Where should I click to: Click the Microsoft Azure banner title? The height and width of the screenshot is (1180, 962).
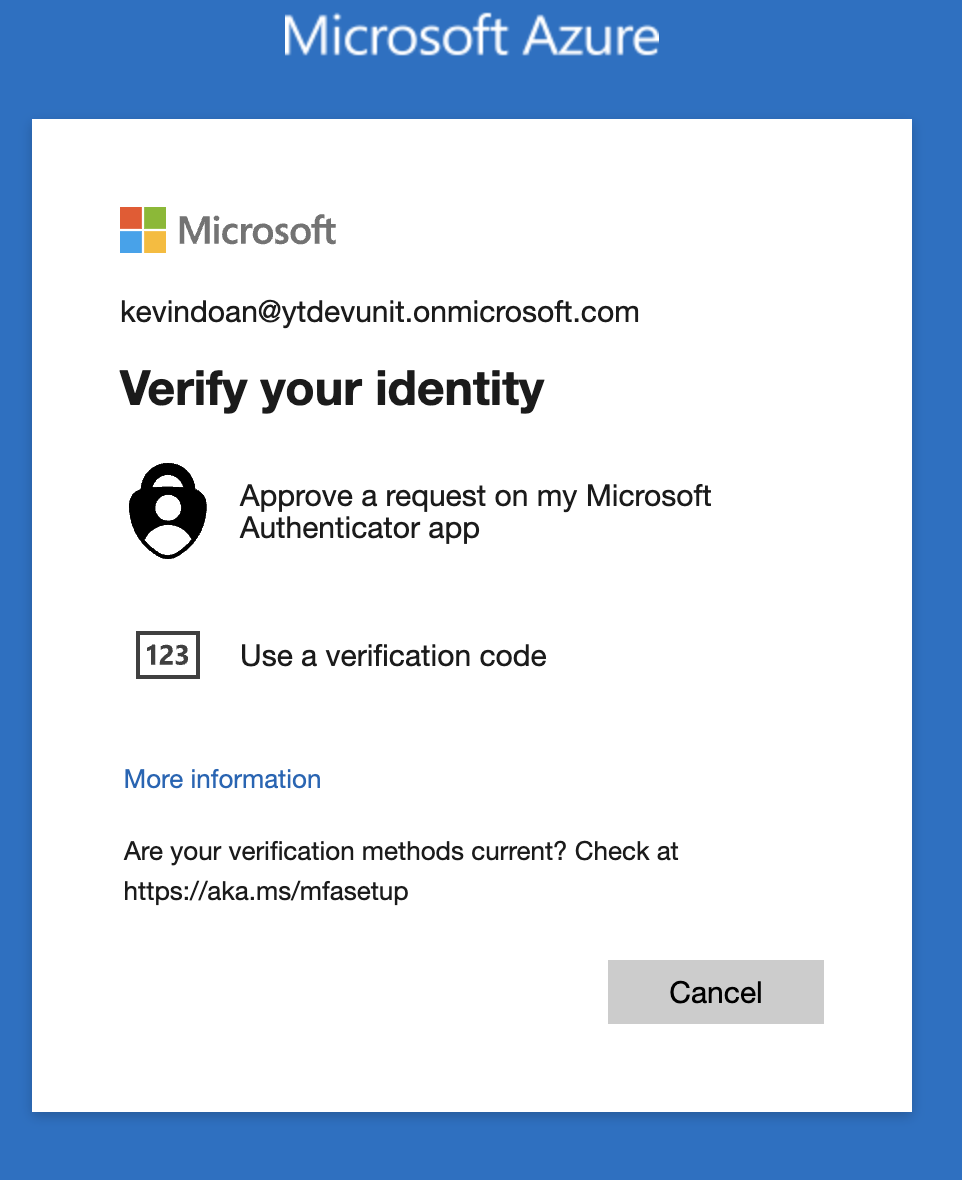pyautogui.click(x=471, y=35)
